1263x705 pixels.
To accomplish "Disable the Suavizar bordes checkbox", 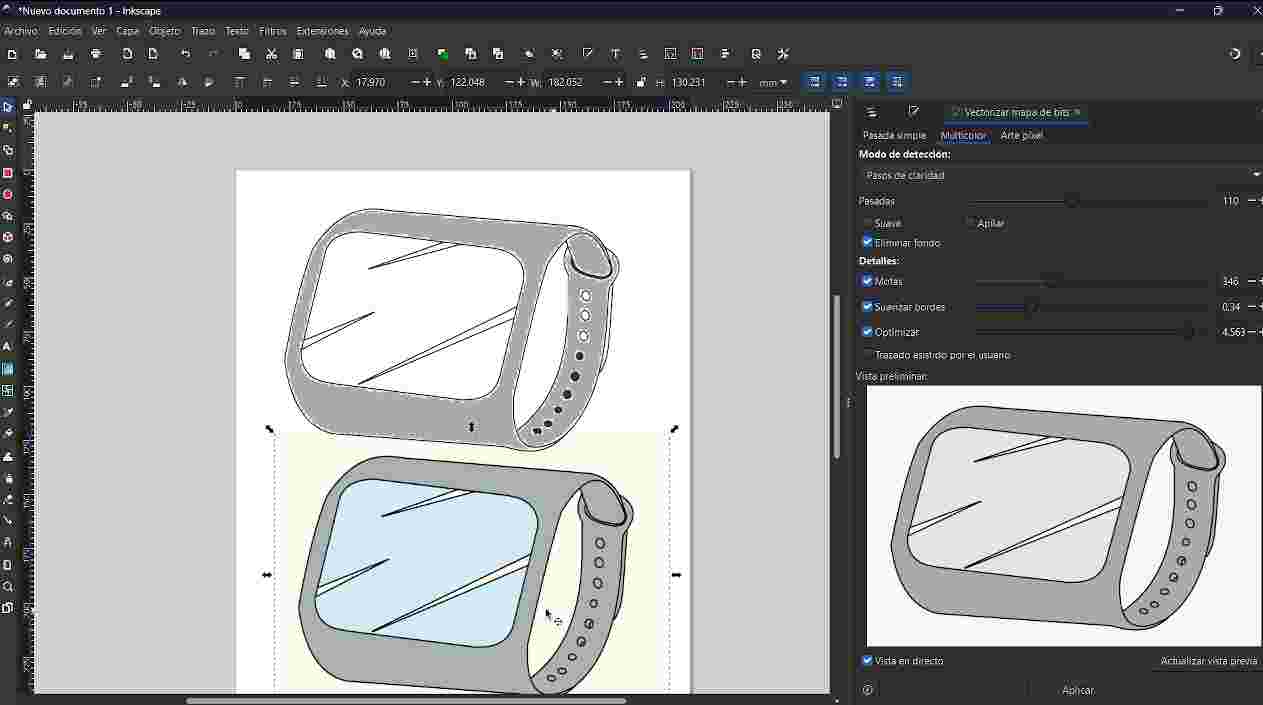I will pos(867,307).
